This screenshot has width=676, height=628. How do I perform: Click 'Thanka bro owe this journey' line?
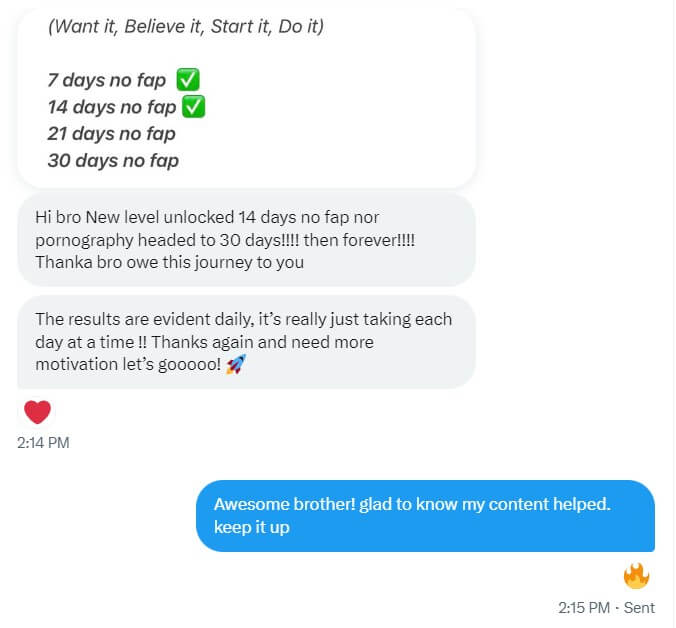pos(170,262)
